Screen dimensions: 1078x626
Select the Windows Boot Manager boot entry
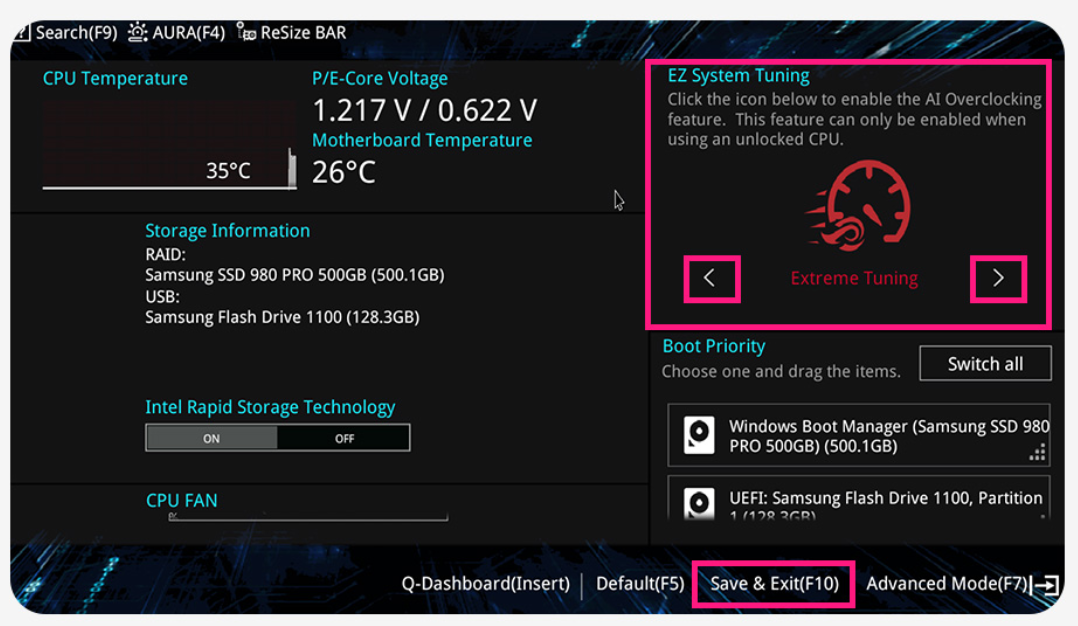tap(880, 436)
